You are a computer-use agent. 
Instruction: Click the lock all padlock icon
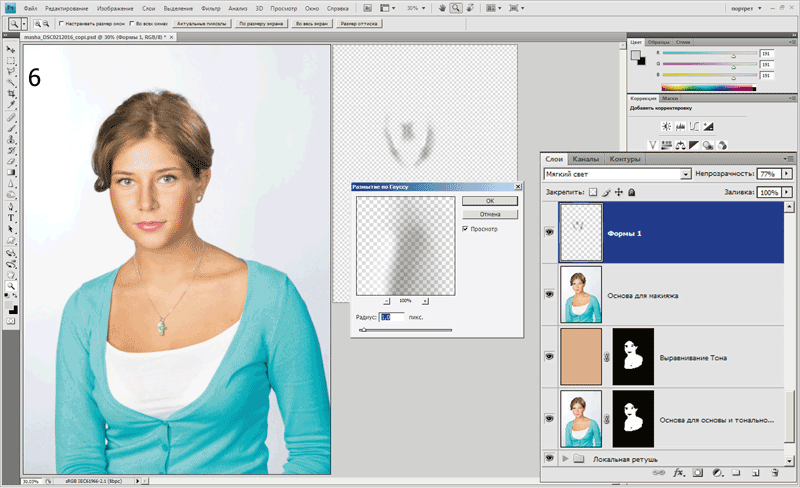point(632,192)
